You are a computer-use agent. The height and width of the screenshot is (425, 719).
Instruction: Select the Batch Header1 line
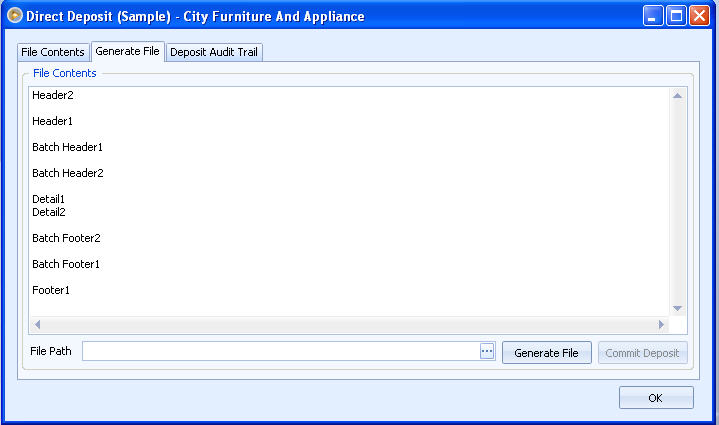[67, 147]
